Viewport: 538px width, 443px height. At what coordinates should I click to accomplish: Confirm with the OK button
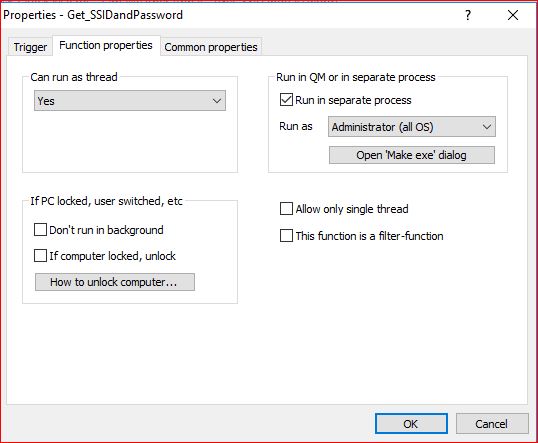(x=411, y=424)
